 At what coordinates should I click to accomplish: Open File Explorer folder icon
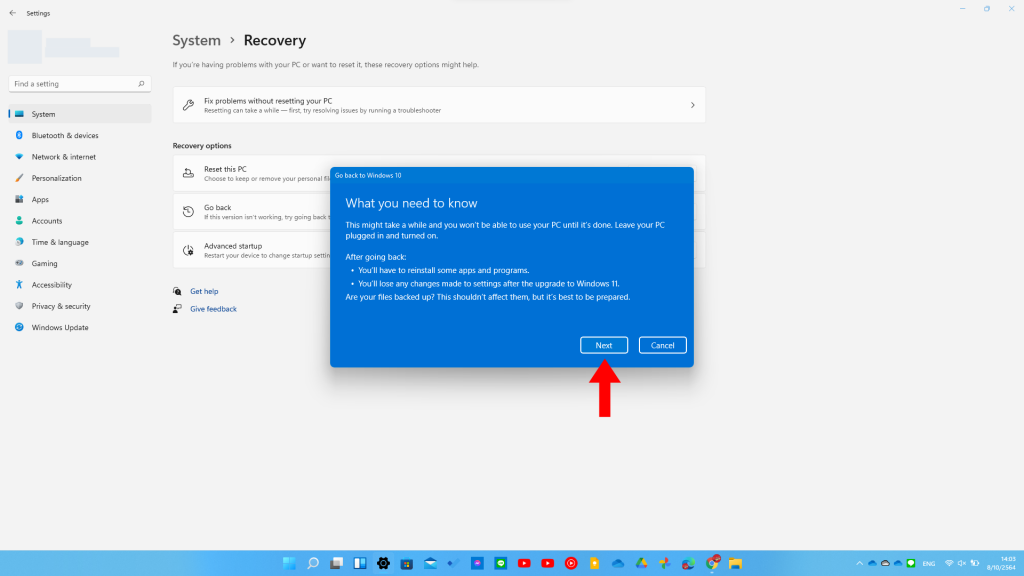[735, 563]
